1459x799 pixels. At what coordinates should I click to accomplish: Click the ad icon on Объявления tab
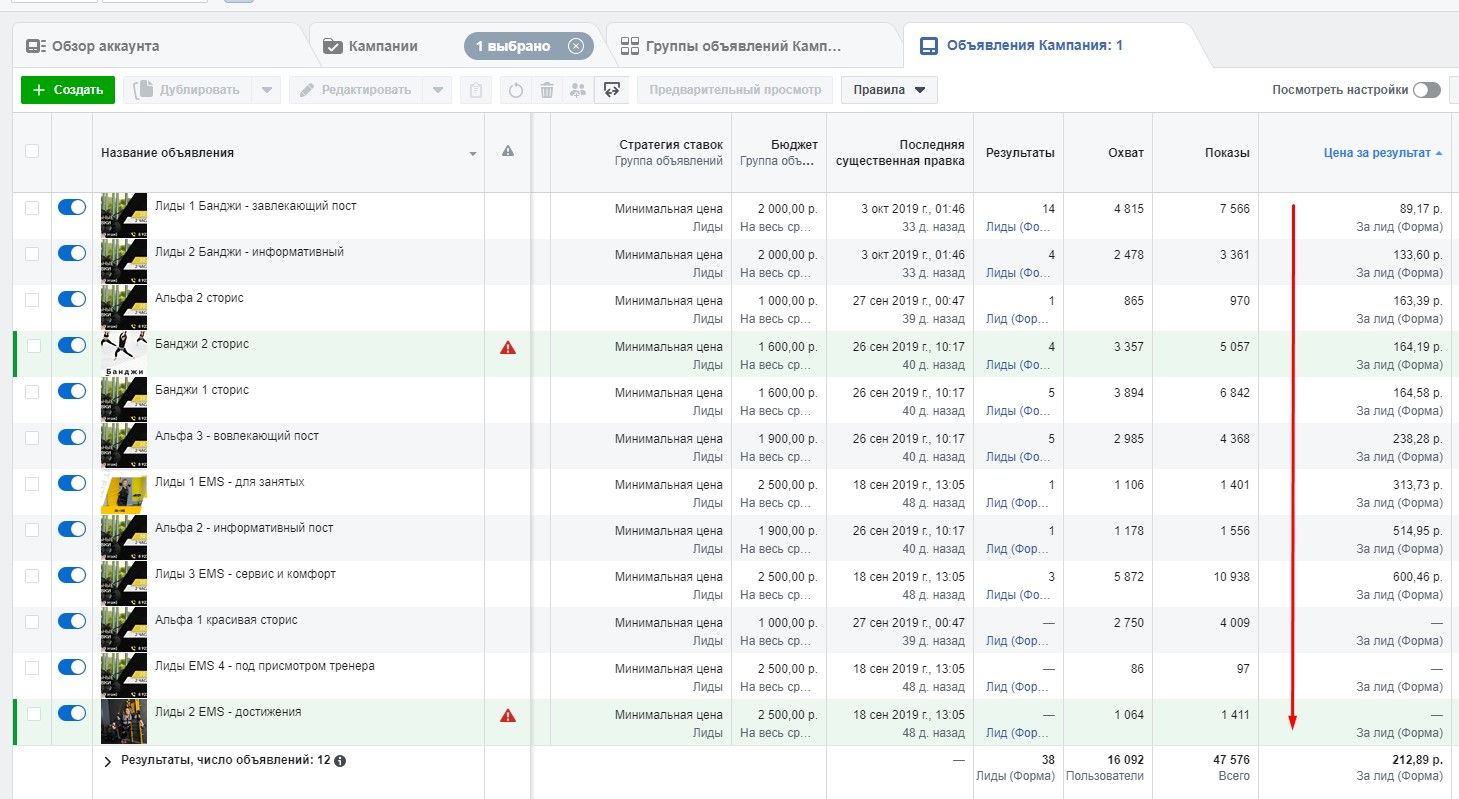pos(929,46)
